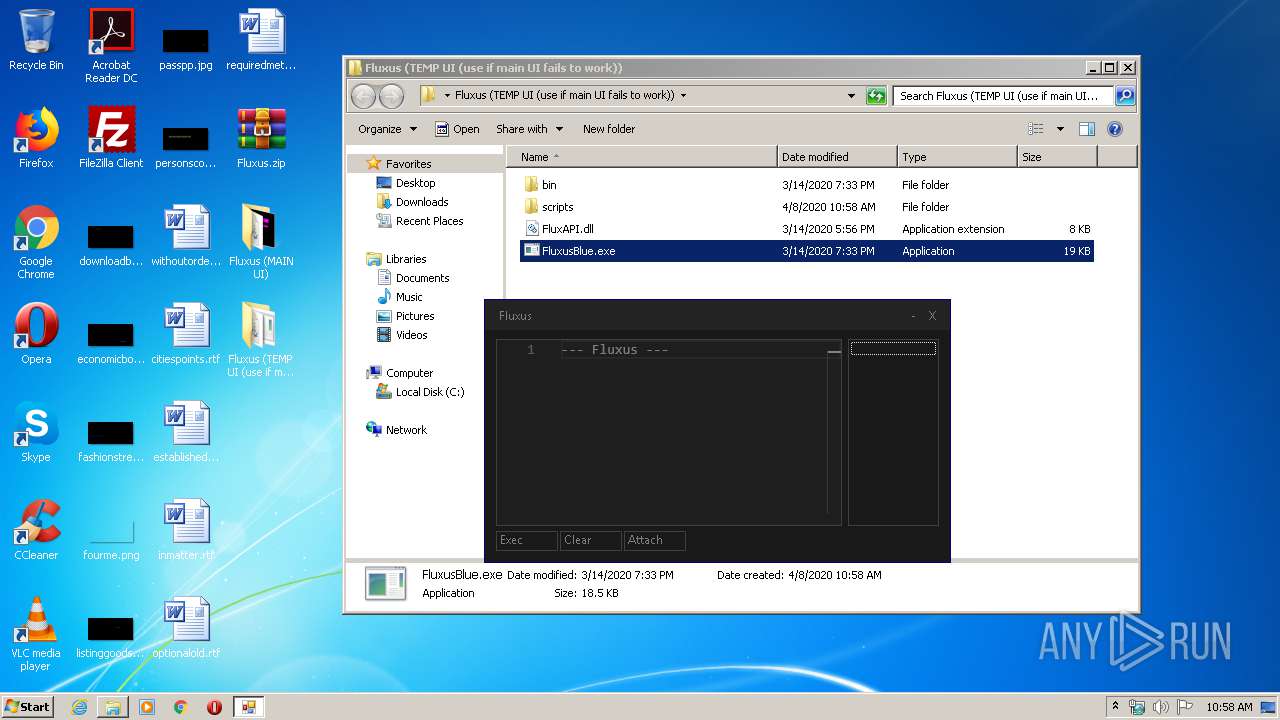This screenshot has height=720, width=1280.
Task: Open Explorer help button
Action: (x=1115, y=129)
